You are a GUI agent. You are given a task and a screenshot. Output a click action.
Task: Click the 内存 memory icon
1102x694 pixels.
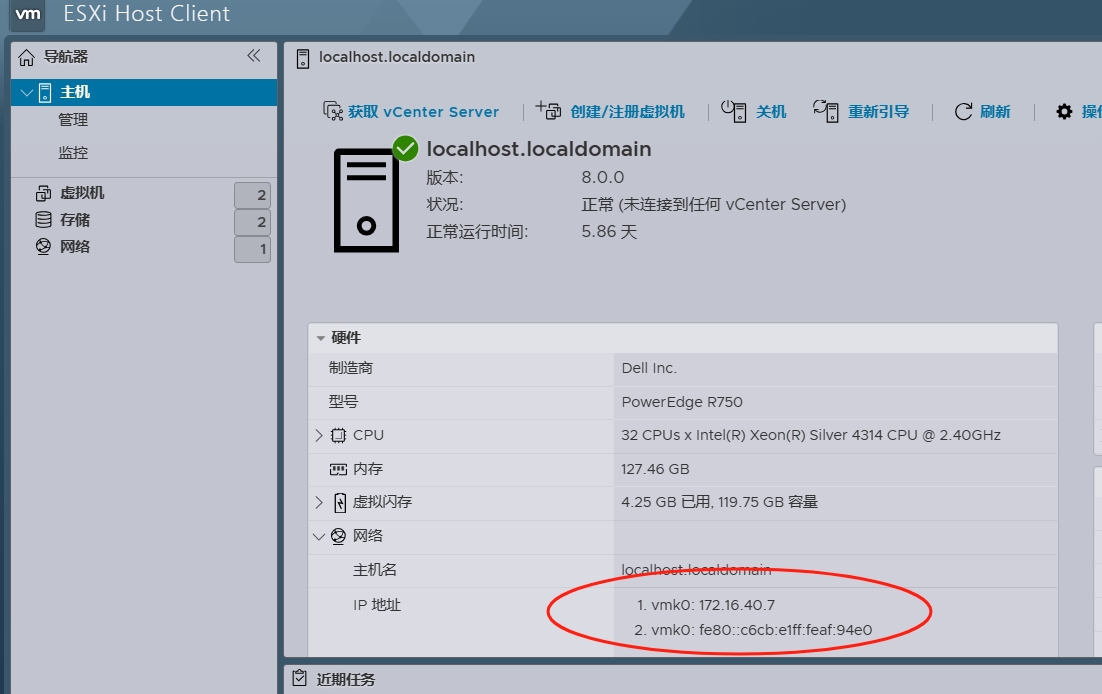click(338, 469)
